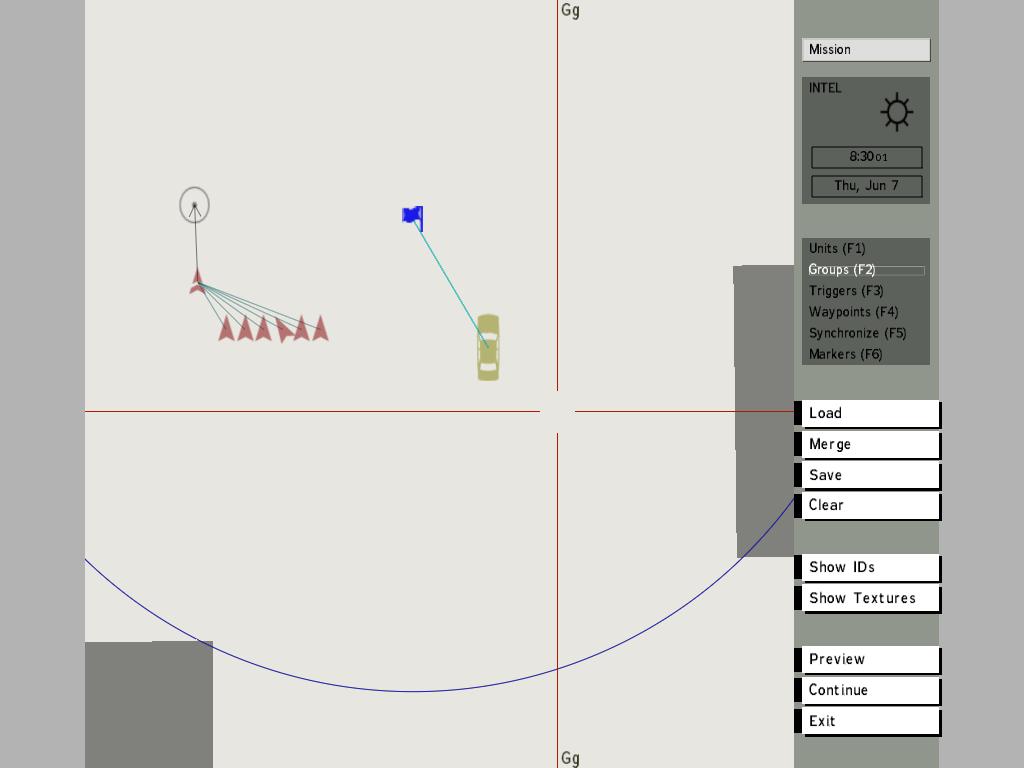Click the Thu, Jun 7 date field
Viewport: 1024px width, 768px height.
tap(867, 185)
